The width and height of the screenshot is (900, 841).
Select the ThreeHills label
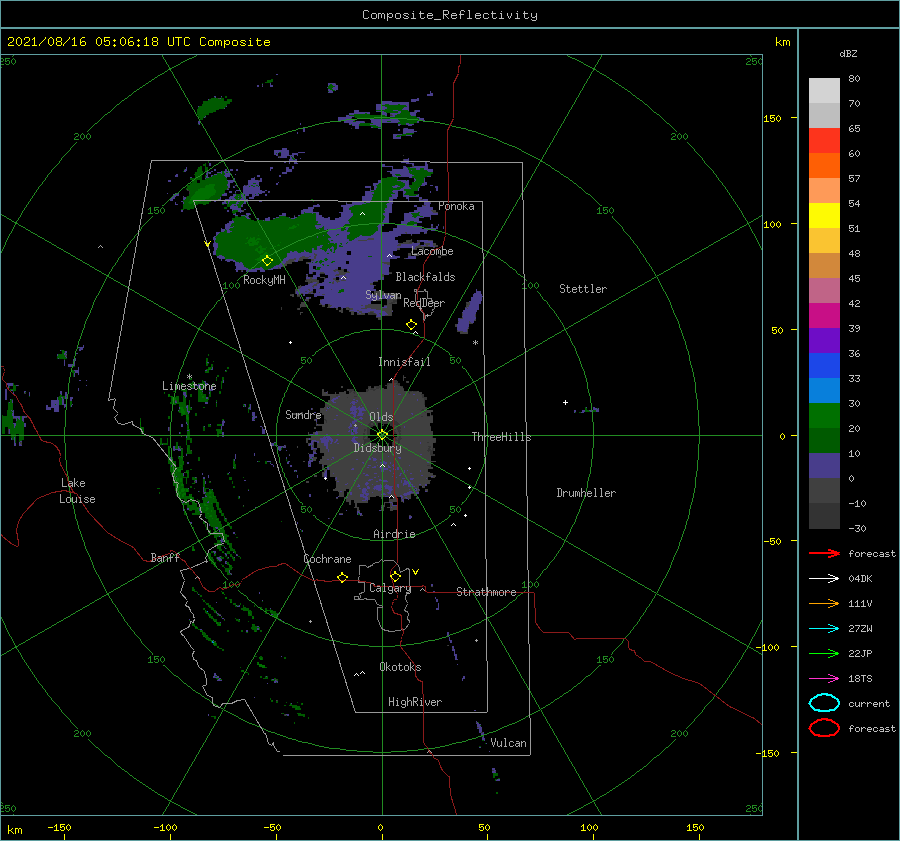501,437
